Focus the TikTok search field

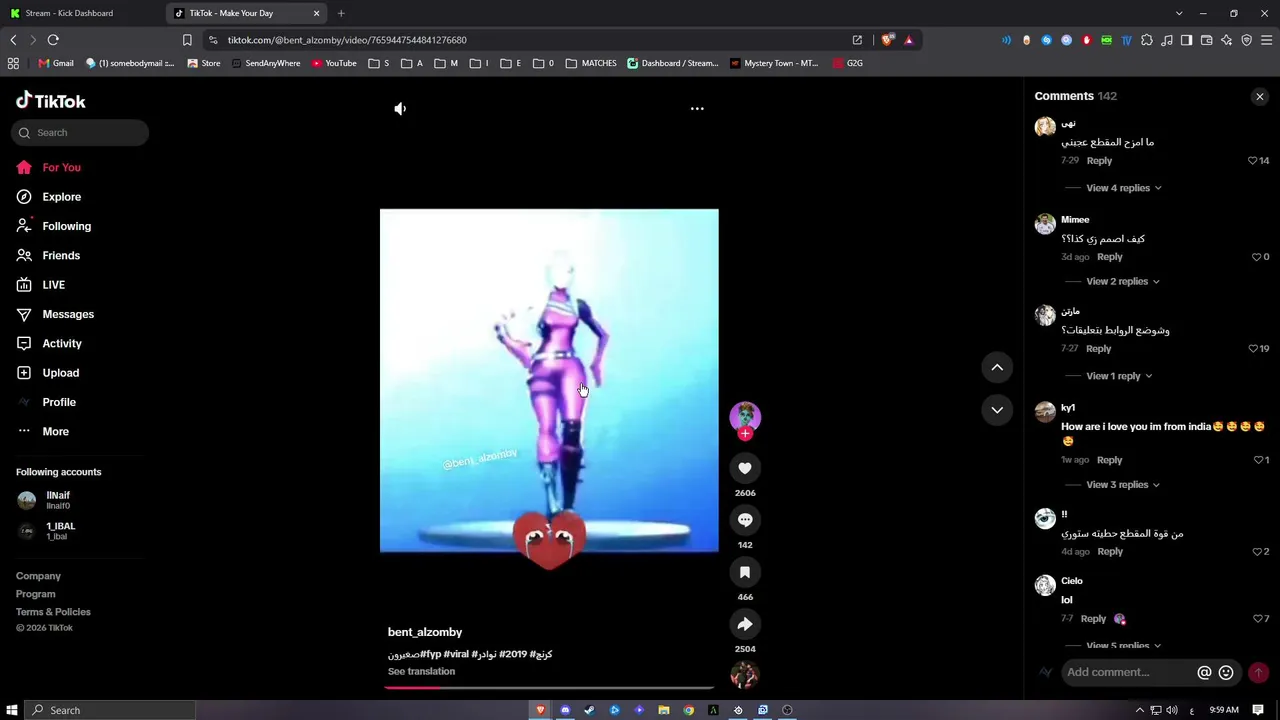point(80,132)
